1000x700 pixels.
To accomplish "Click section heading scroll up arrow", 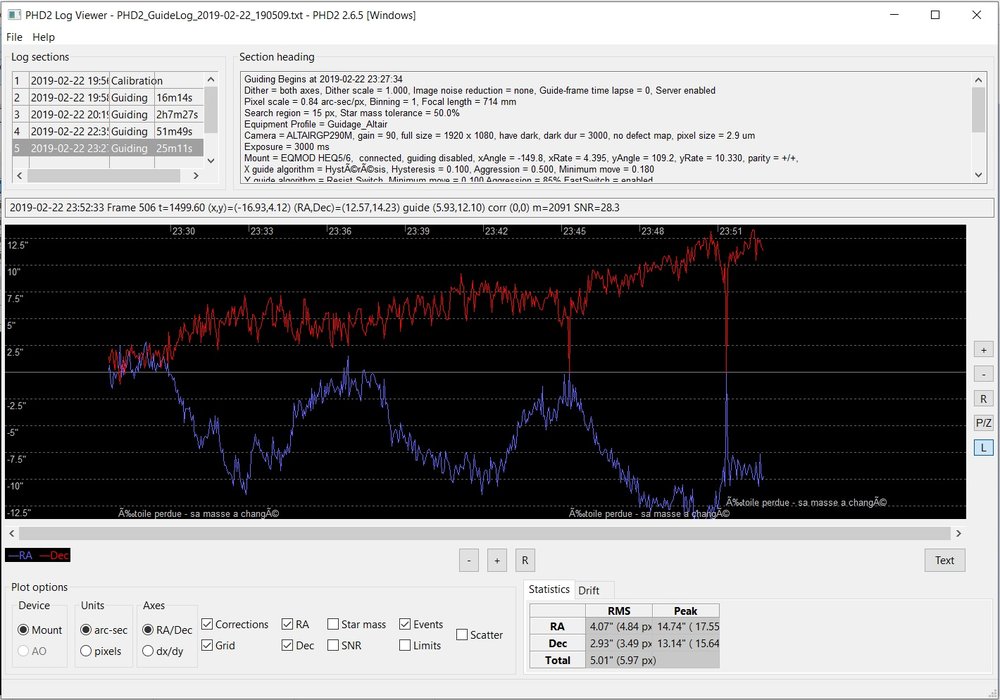I will tap(979, 80).
